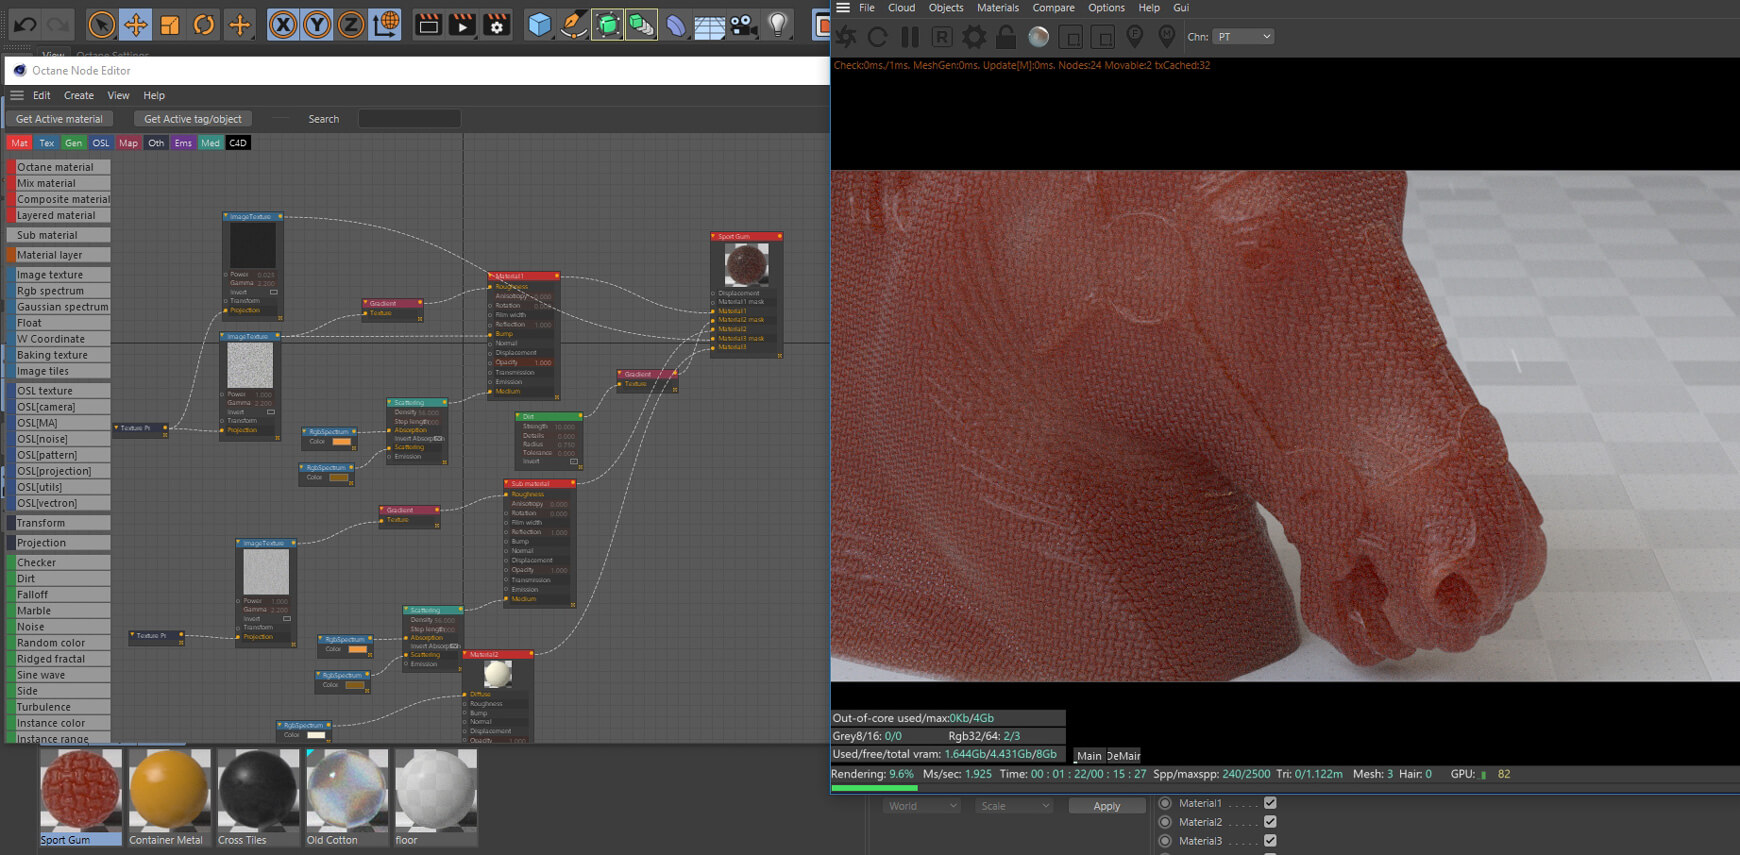Open the Edit Render Settings icon
The image size is (1740, 855).
[x=497, y=25]
